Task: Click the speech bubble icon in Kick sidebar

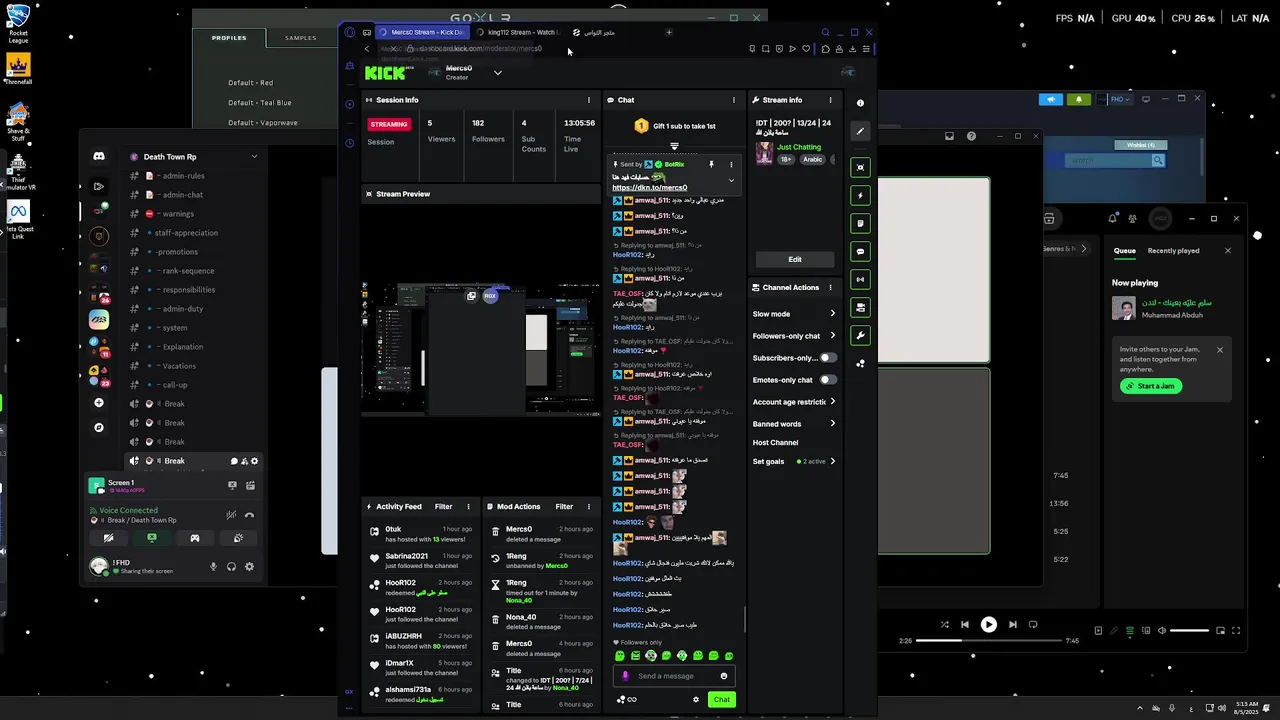Action: pyautogui.click(x=860, y=251)
